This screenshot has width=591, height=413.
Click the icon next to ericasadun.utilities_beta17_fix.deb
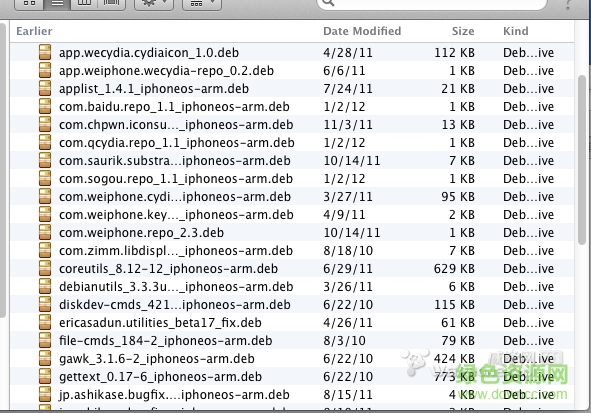pos(45,323)
